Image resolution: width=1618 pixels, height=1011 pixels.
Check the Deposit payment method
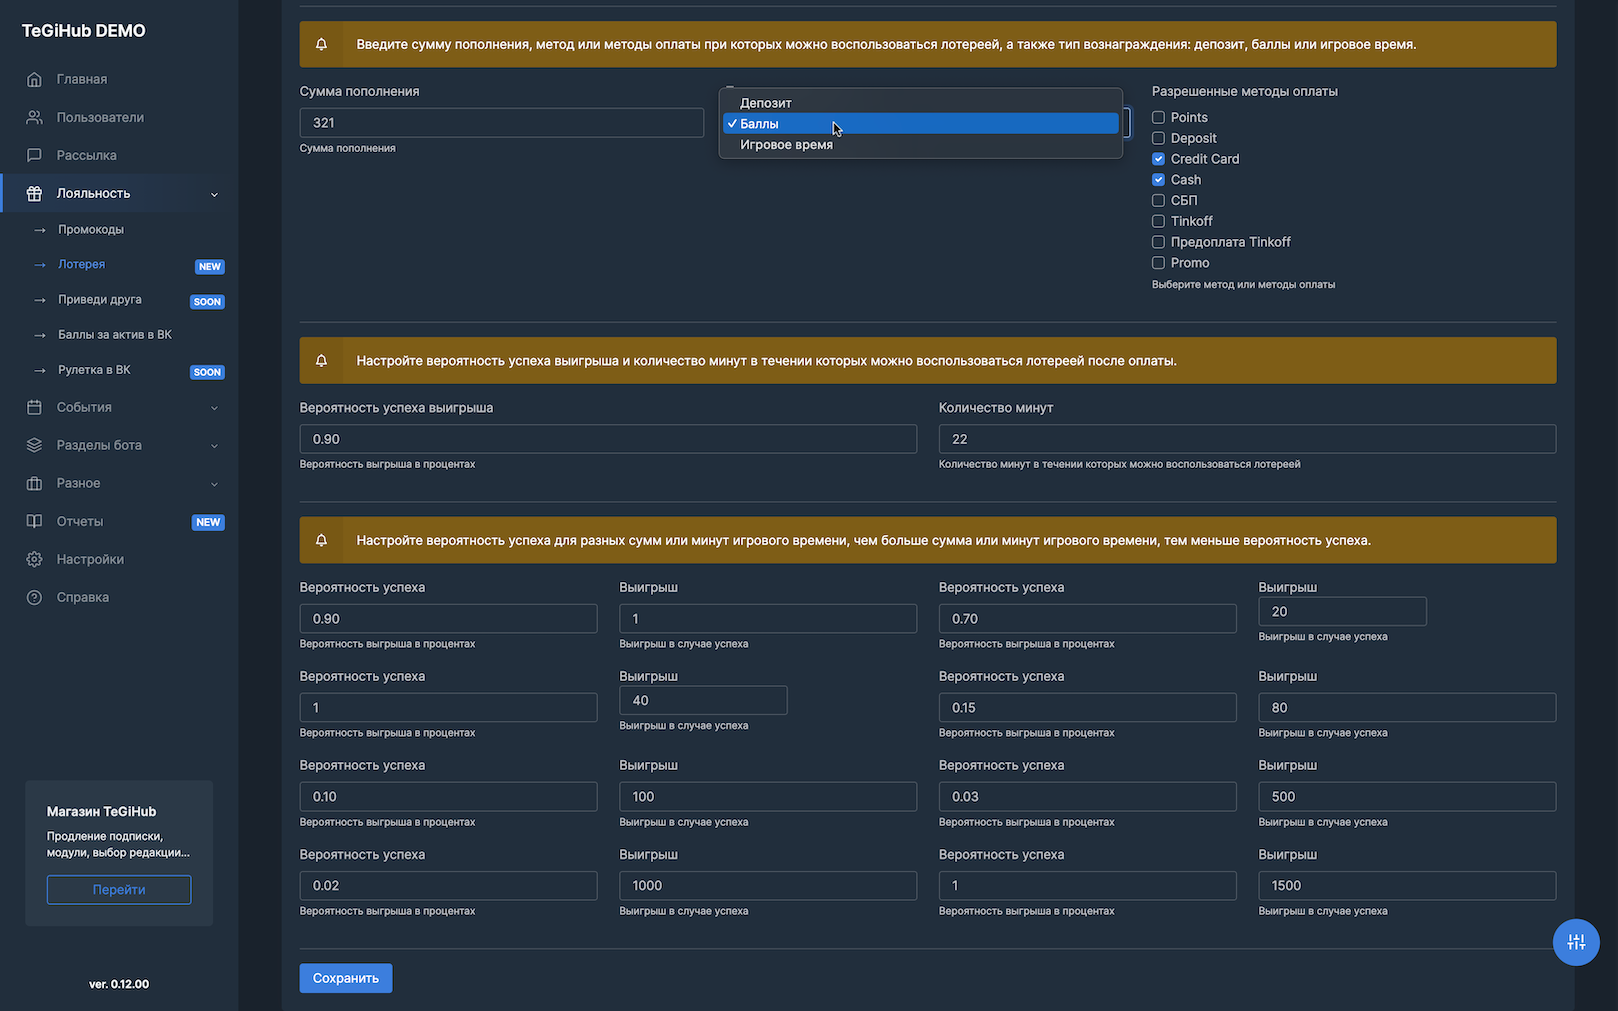pos(1158,138)
